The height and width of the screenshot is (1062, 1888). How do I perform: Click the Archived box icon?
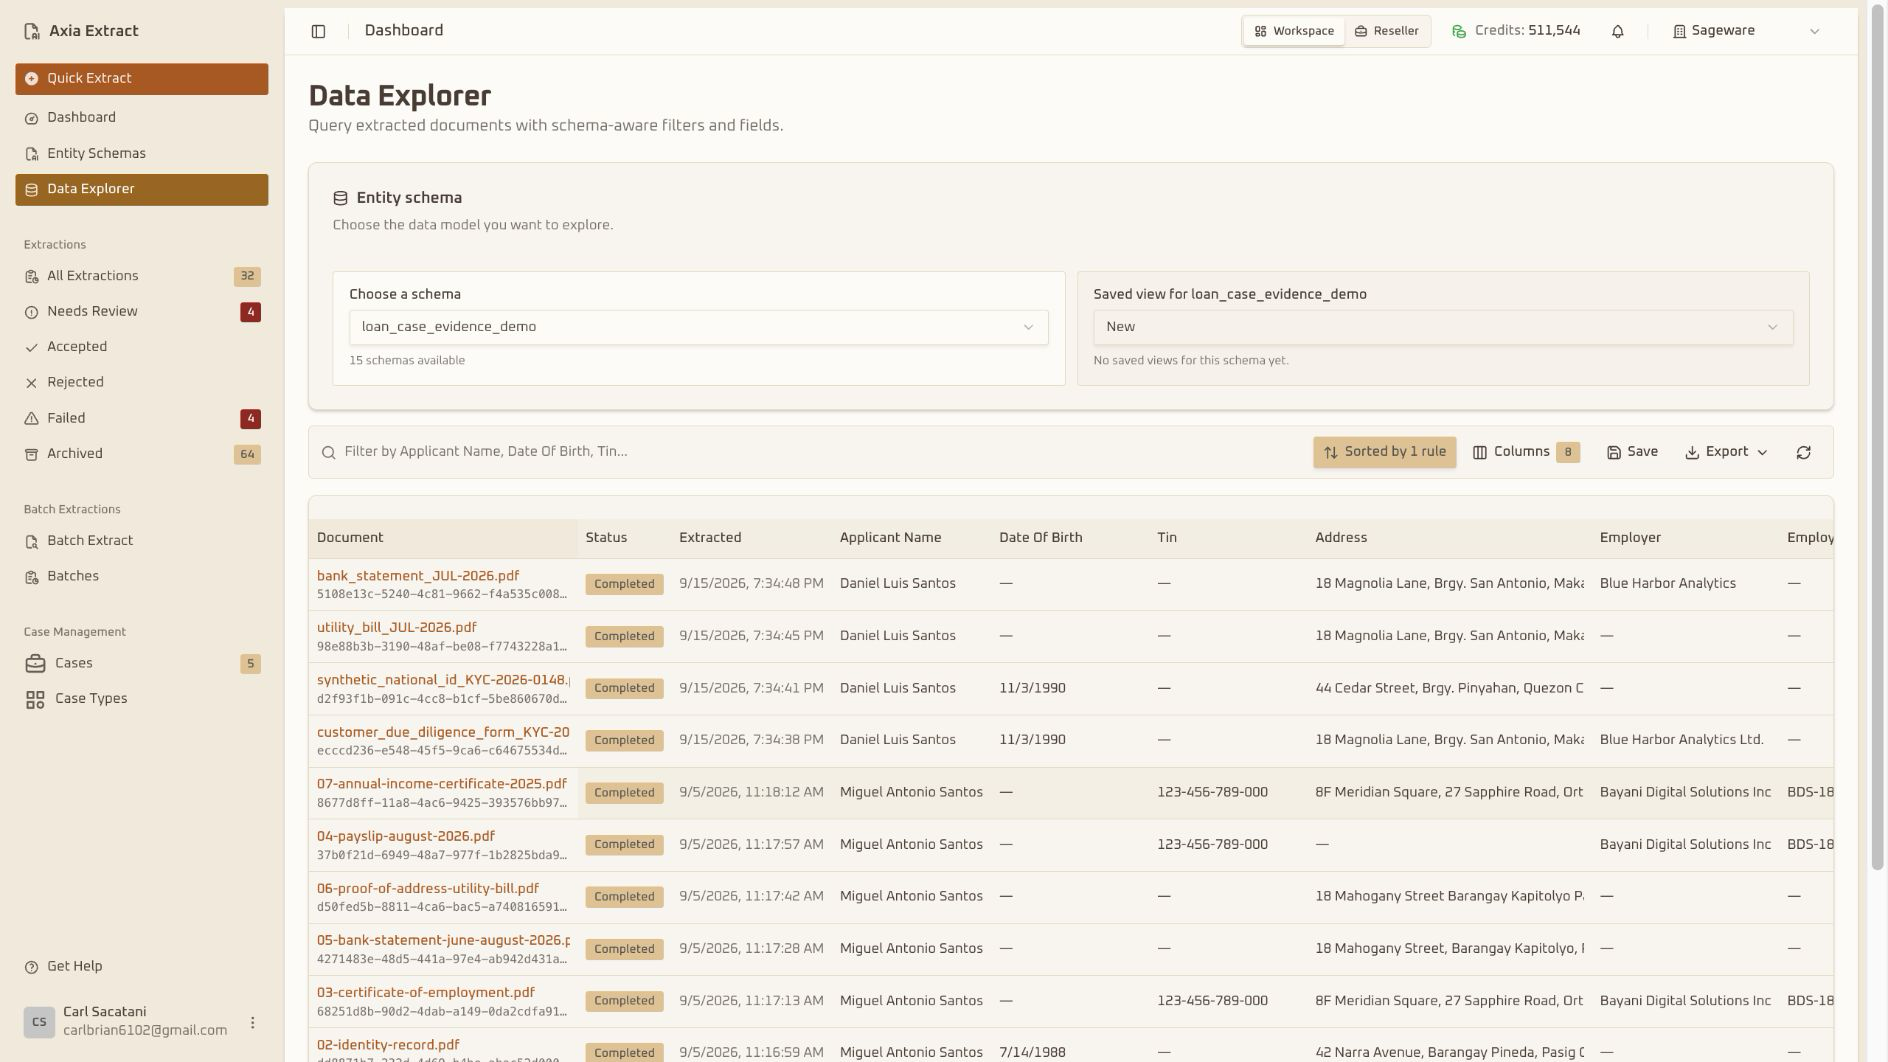32,454
